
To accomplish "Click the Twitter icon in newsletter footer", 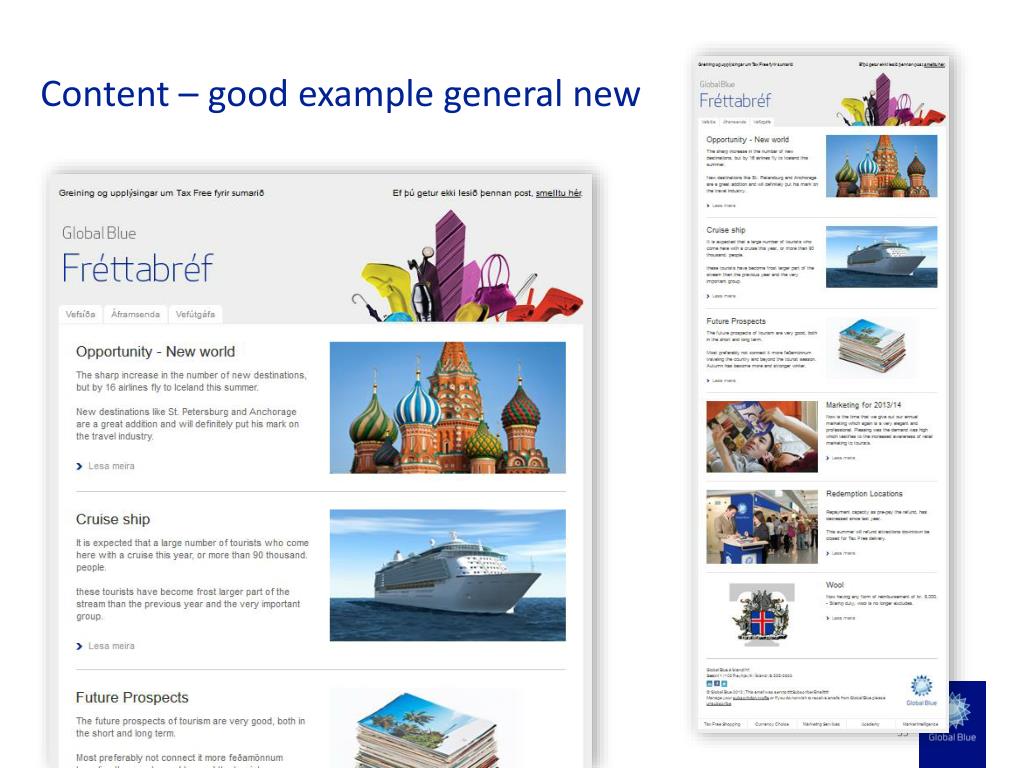I will (724, 684).
